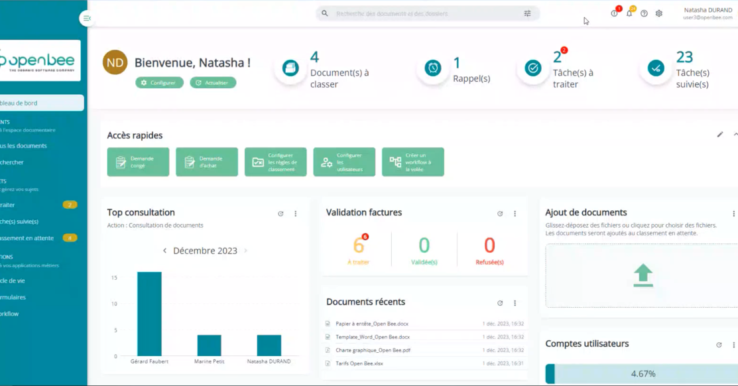Click the Natasha DURAND bar in chart
The width and height of the screenshot is (738, 386).
click(269, 346)
